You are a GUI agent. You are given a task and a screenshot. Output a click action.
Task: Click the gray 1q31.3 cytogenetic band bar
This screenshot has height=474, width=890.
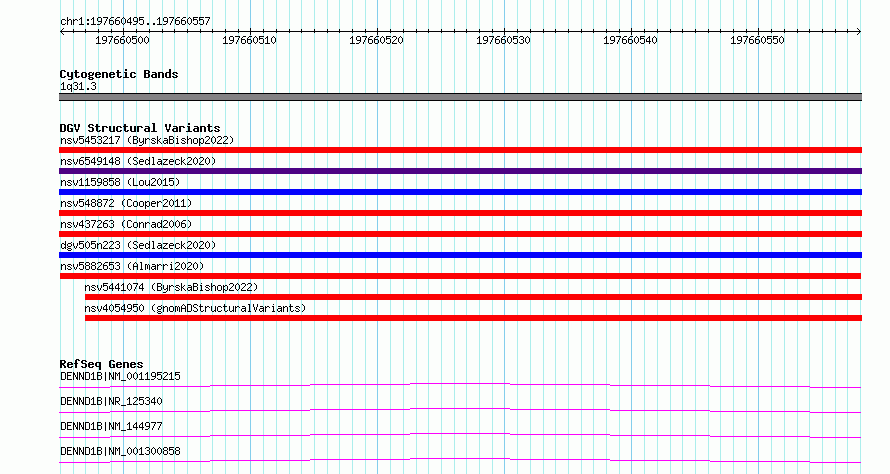pos(460,97)
